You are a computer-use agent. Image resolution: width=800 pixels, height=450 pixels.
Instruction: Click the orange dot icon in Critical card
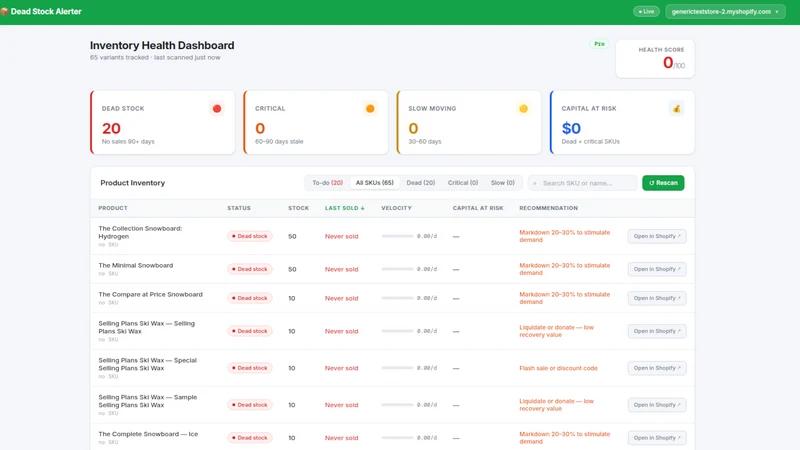point(370,109)
